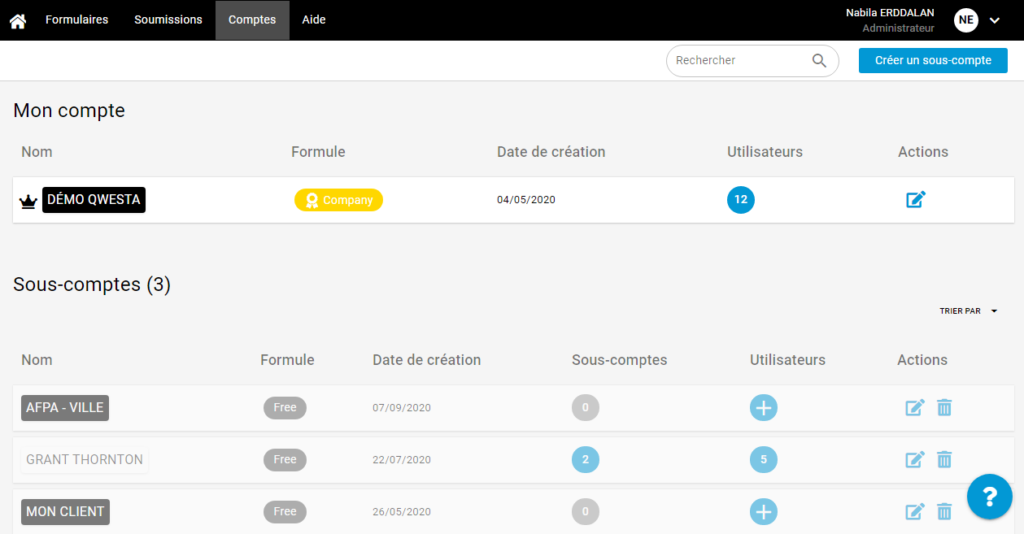This screenshot has width=1024, height=534.
Task: Edit the GRANT THORNTON sub-account
Action: pyautogui.click(x=914, y=460)
